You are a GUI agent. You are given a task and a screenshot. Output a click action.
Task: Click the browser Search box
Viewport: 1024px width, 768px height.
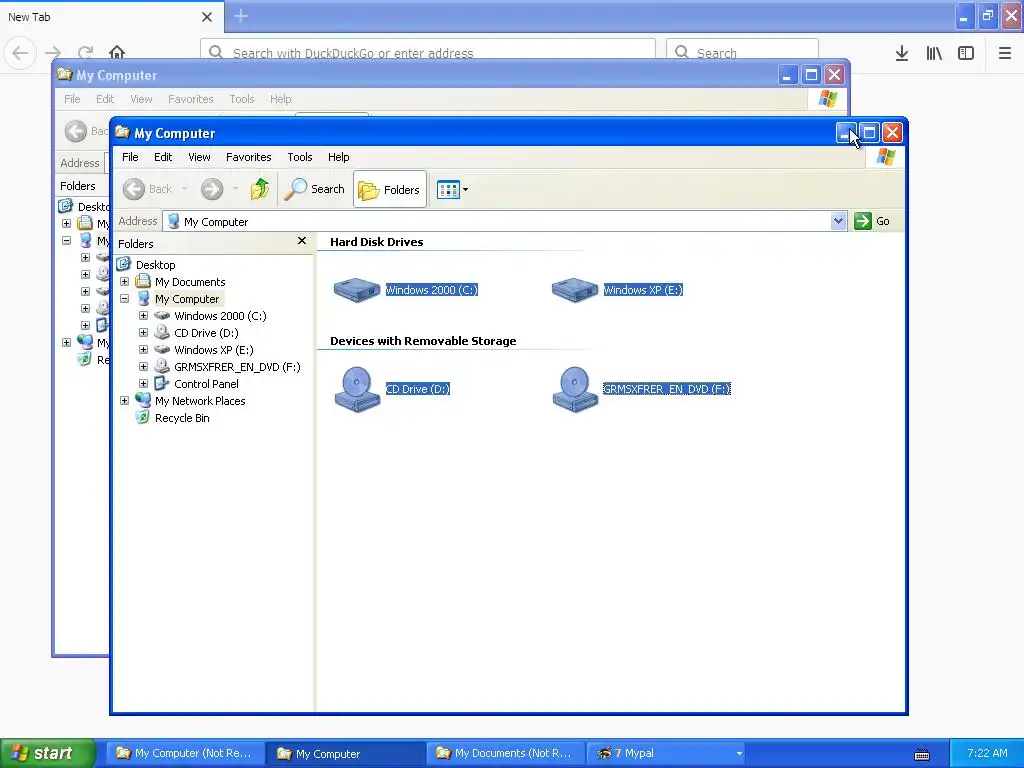click(743, 53)
